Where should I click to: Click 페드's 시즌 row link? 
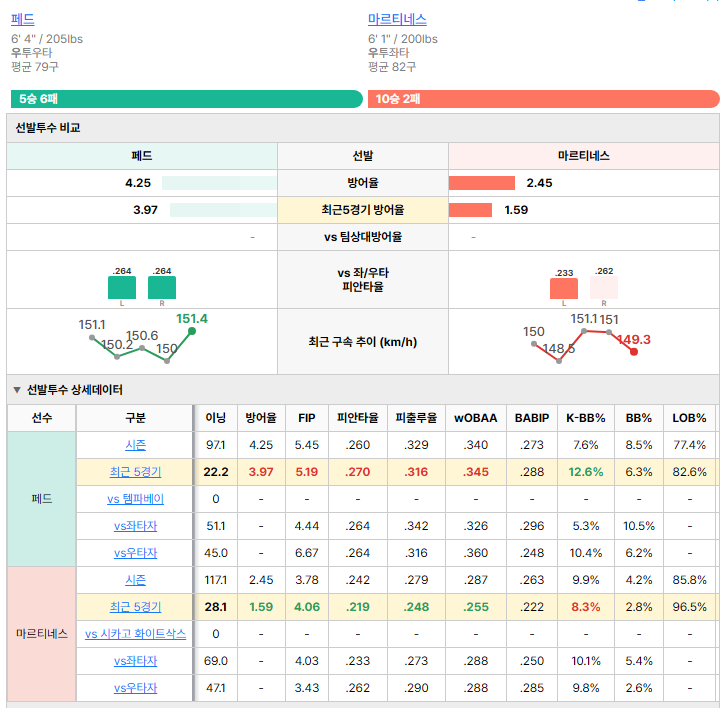click(135, 445)
